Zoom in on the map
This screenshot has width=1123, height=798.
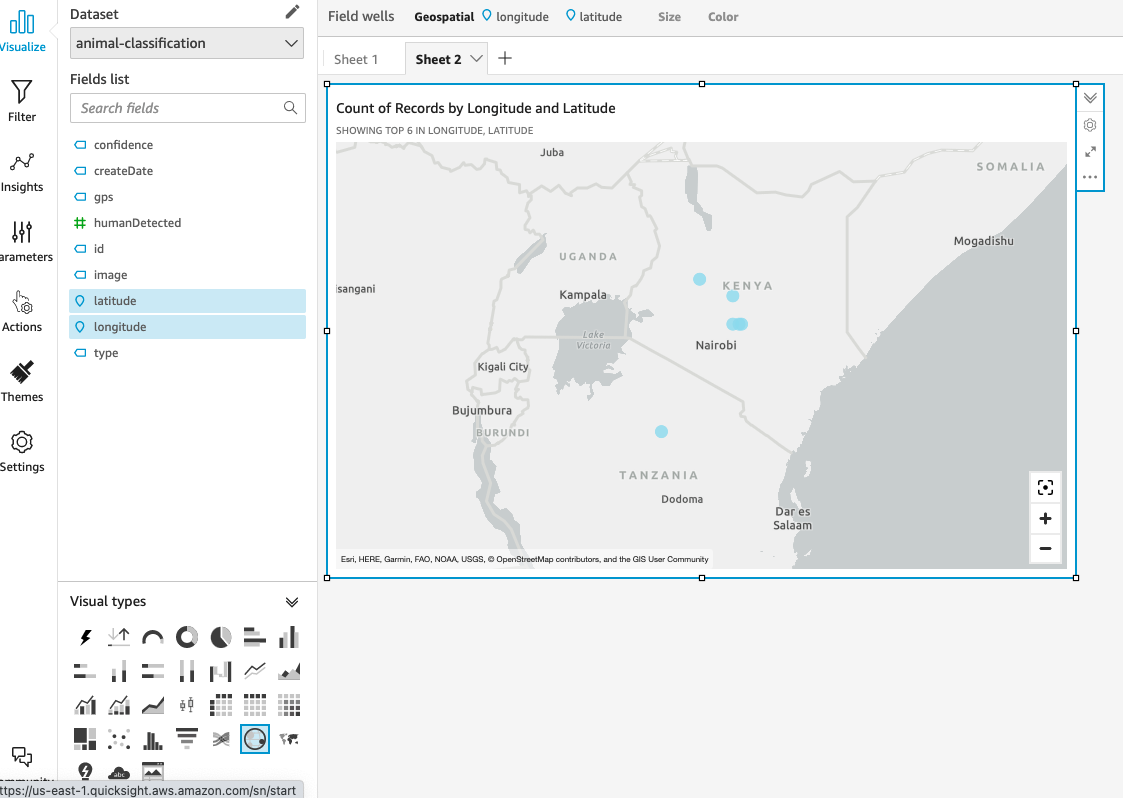click(x=1045, y=518)
